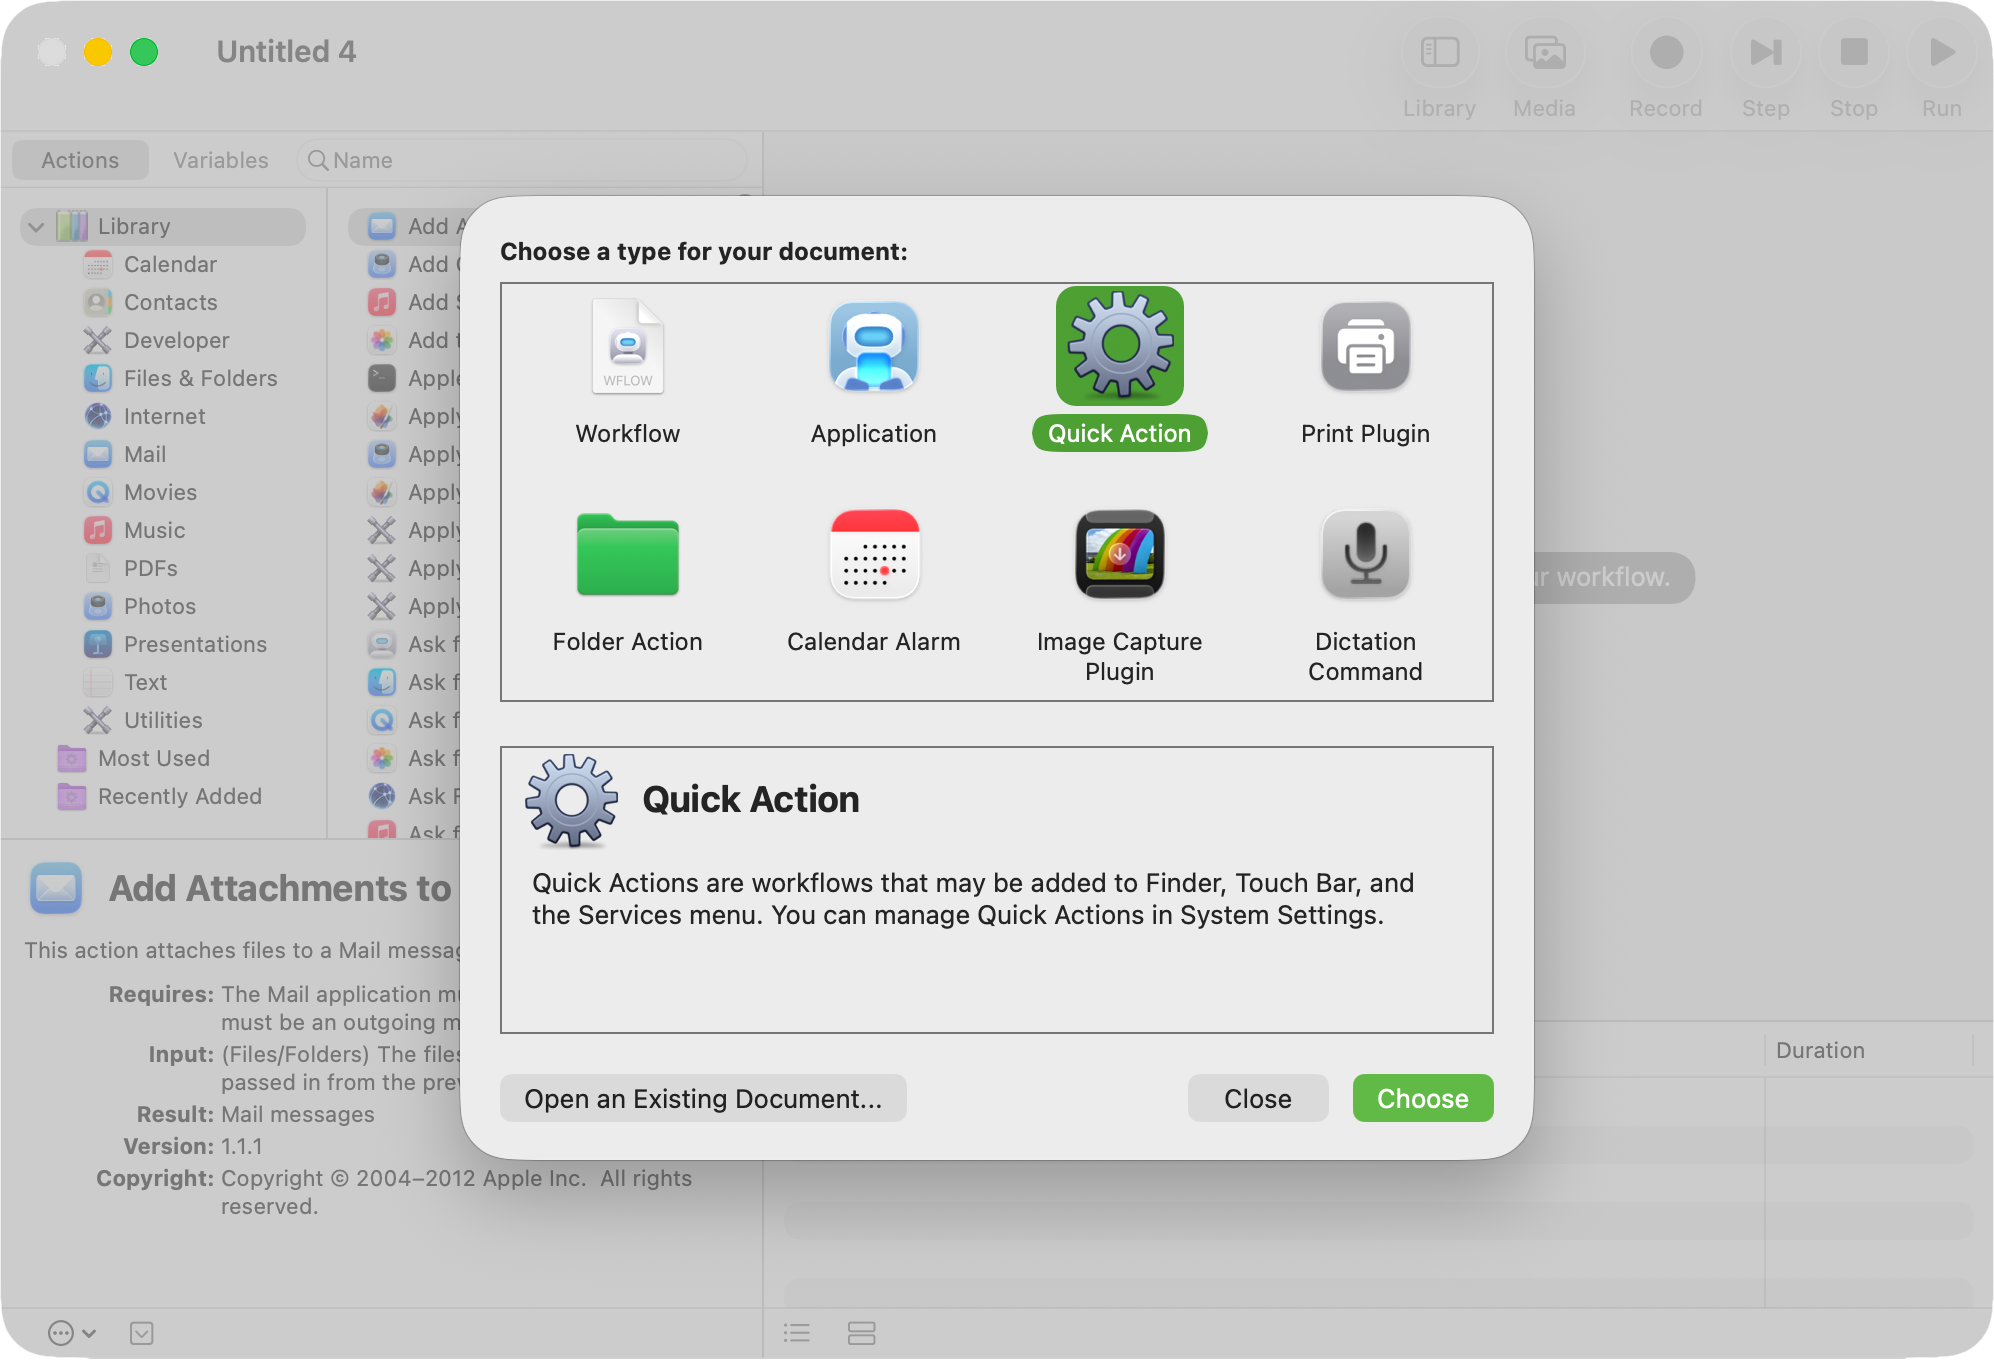The width and height of the screenshot is (1994, 1360).
Task: Switch to the Variables tab
Action: tap(220, 160)
